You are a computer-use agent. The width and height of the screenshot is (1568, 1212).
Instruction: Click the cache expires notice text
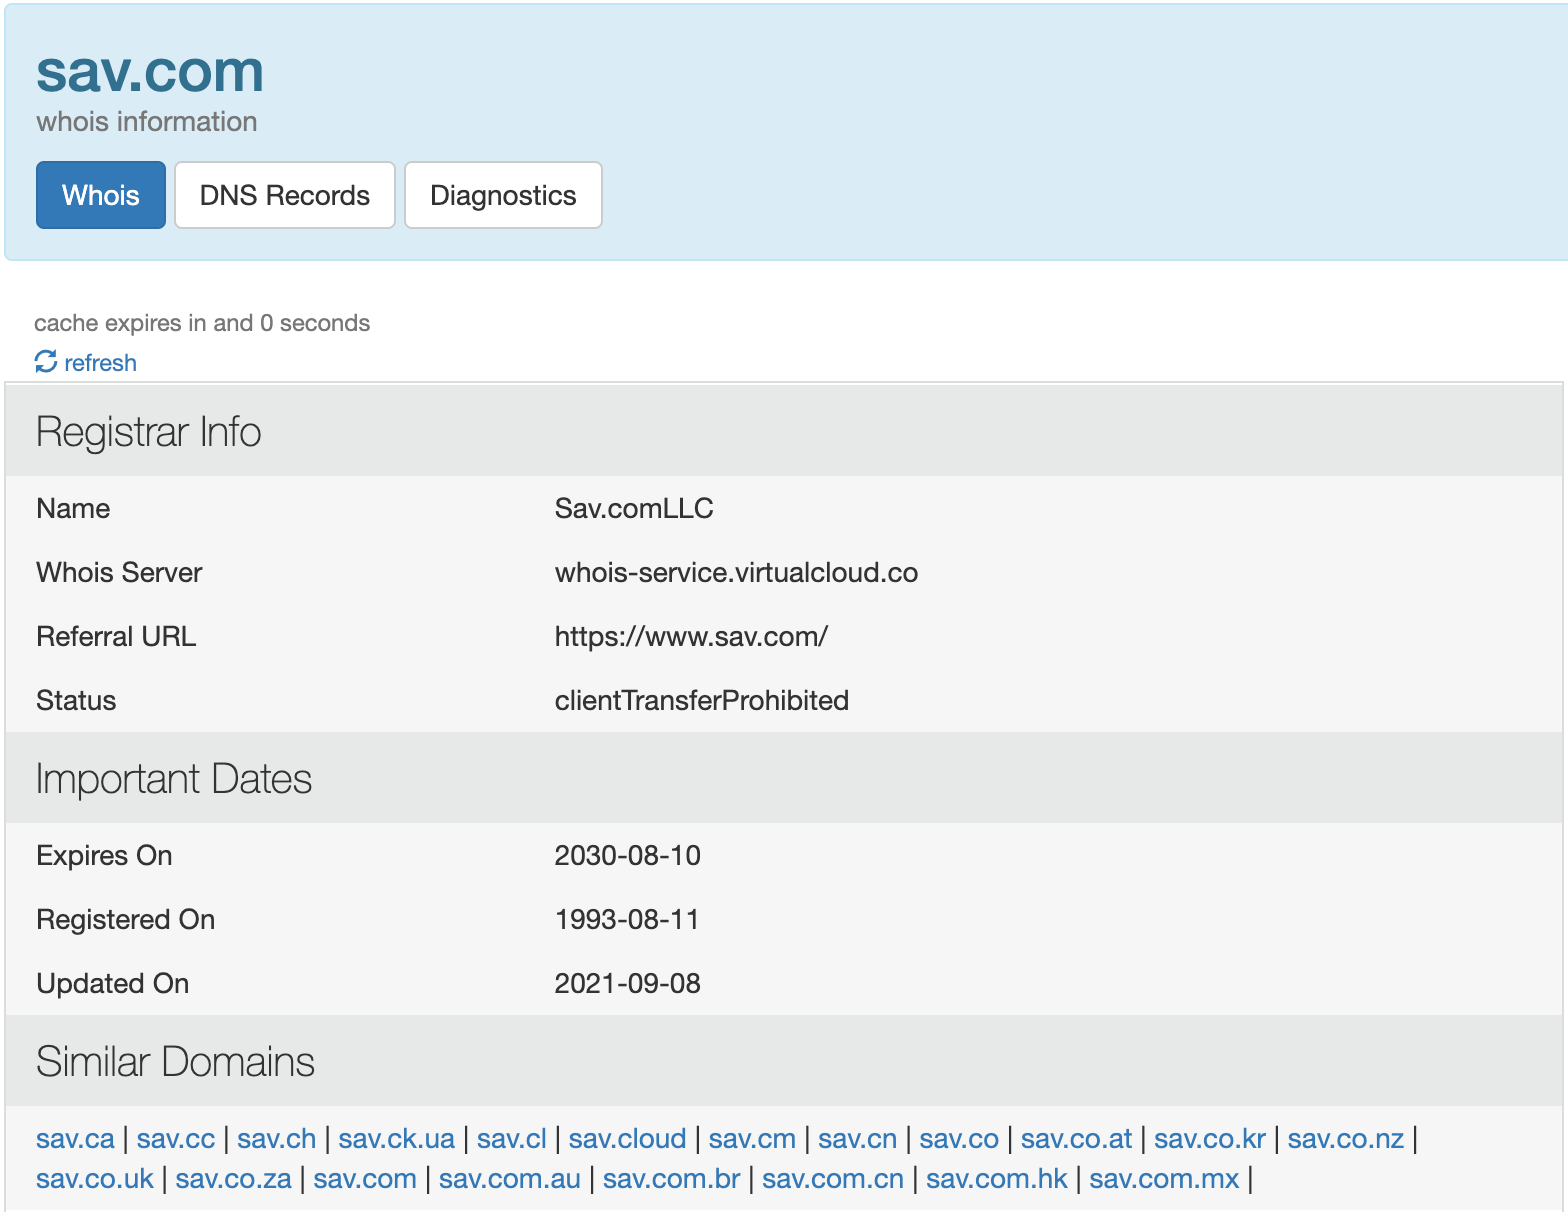point(202,323)
